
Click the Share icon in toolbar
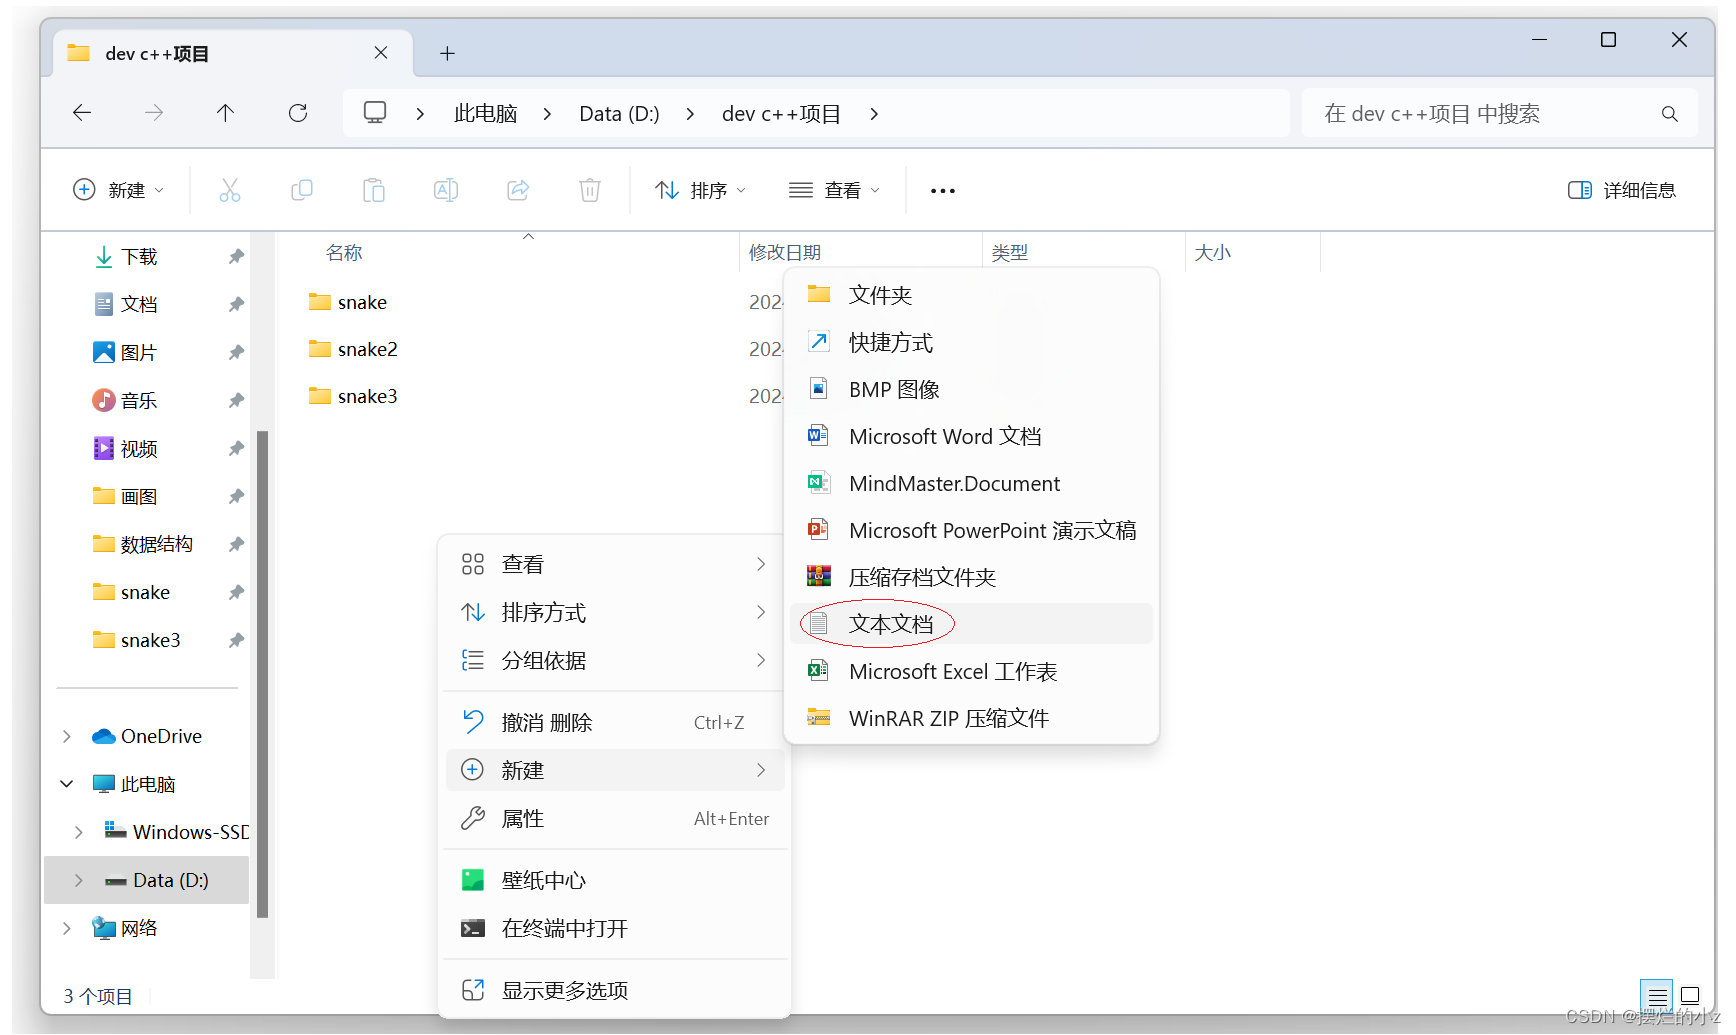point(518,190)
